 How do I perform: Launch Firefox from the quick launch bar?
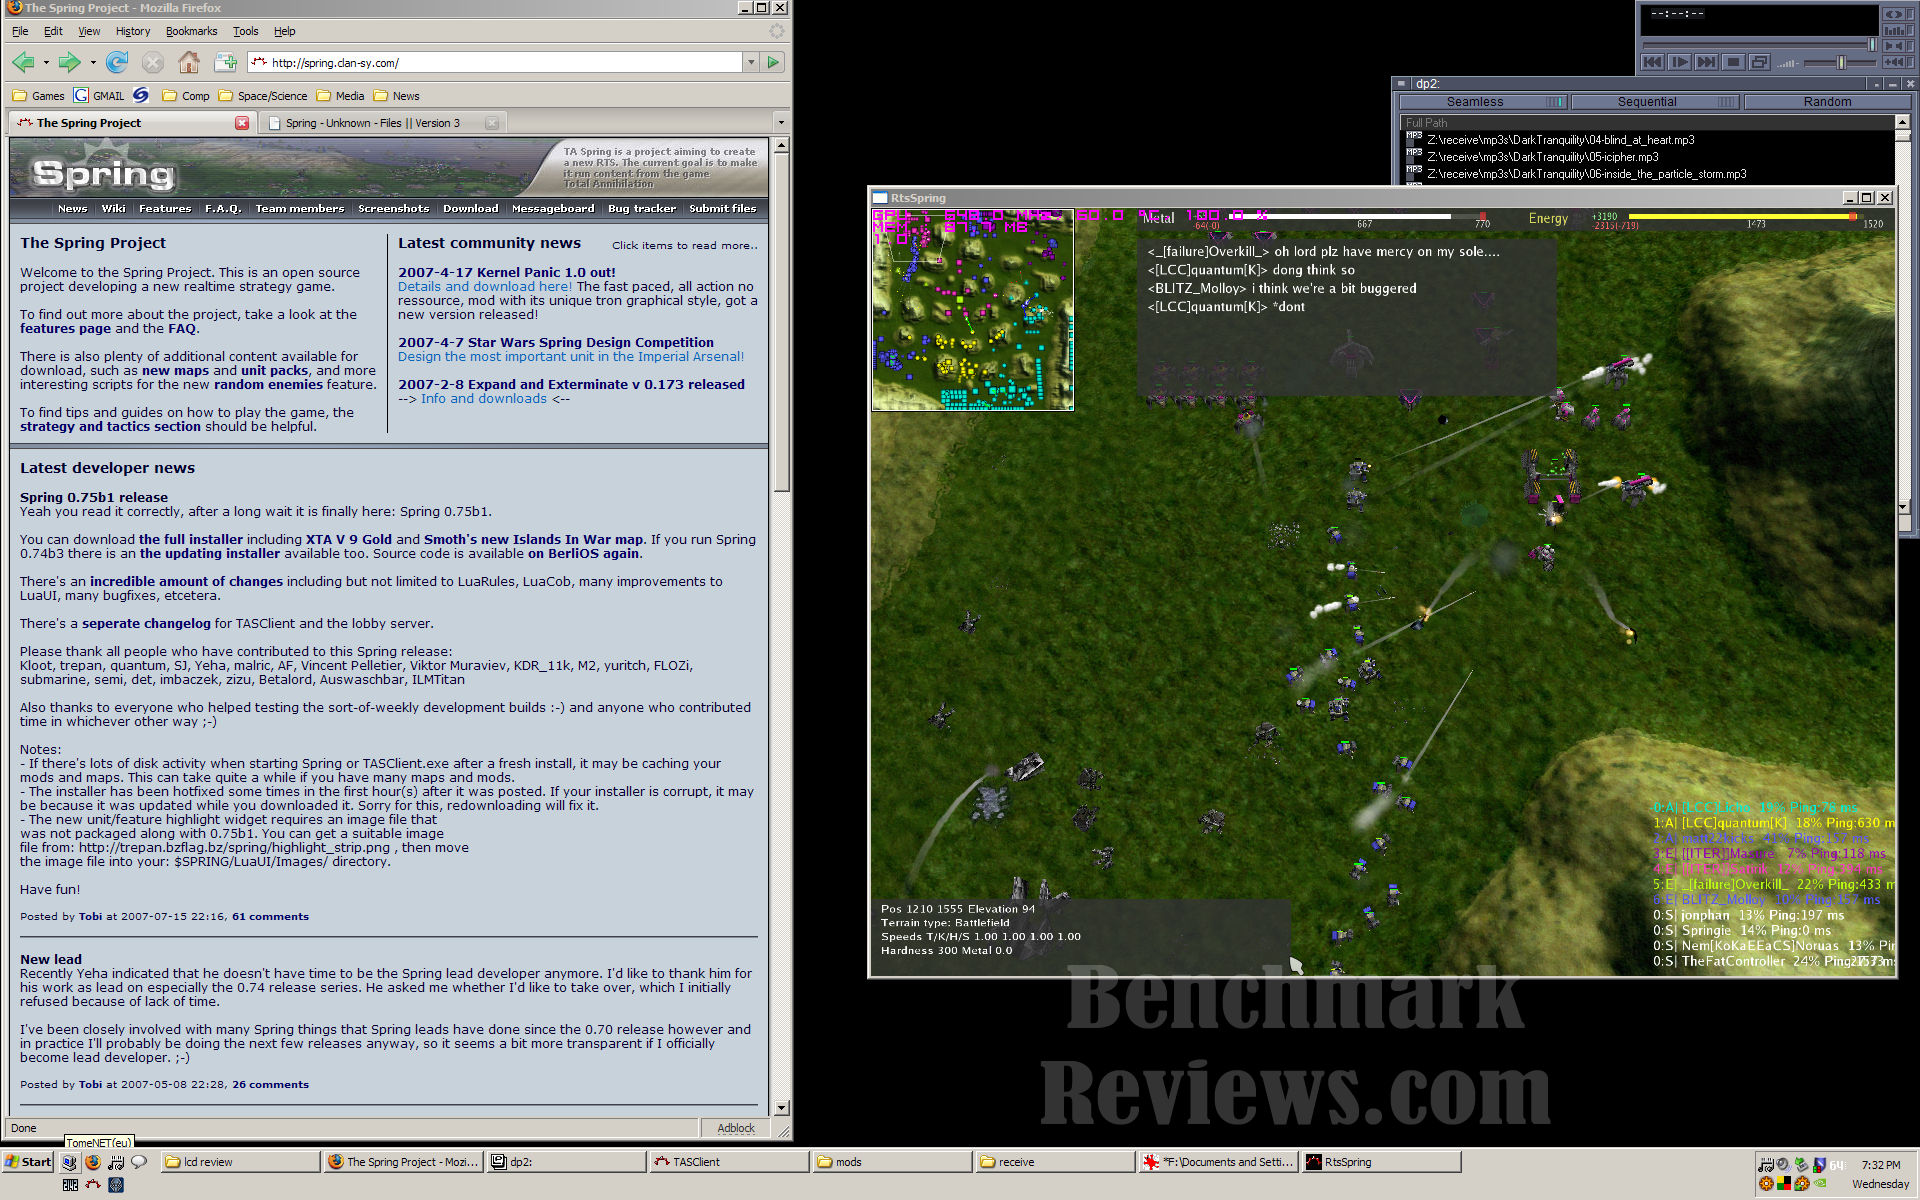(93, 1162)
